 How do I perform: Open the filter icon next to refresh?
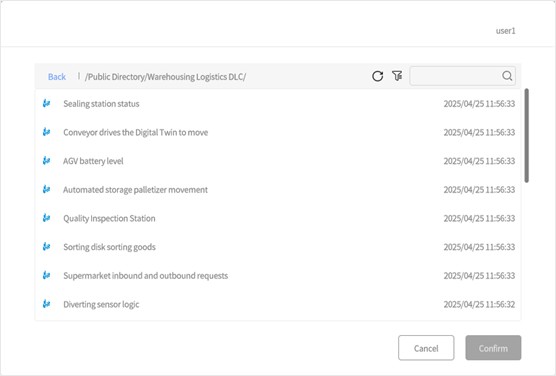coord(397,76)
